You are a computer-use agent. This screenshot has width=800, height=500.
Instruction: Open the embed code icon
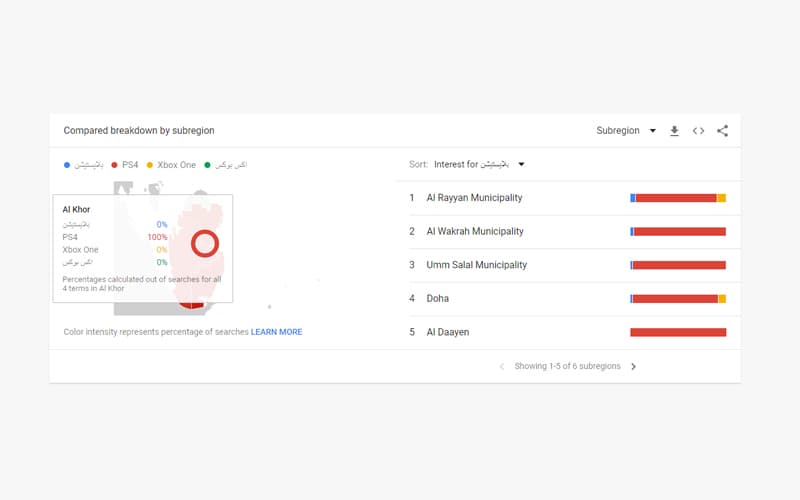[x=698, y=131]
